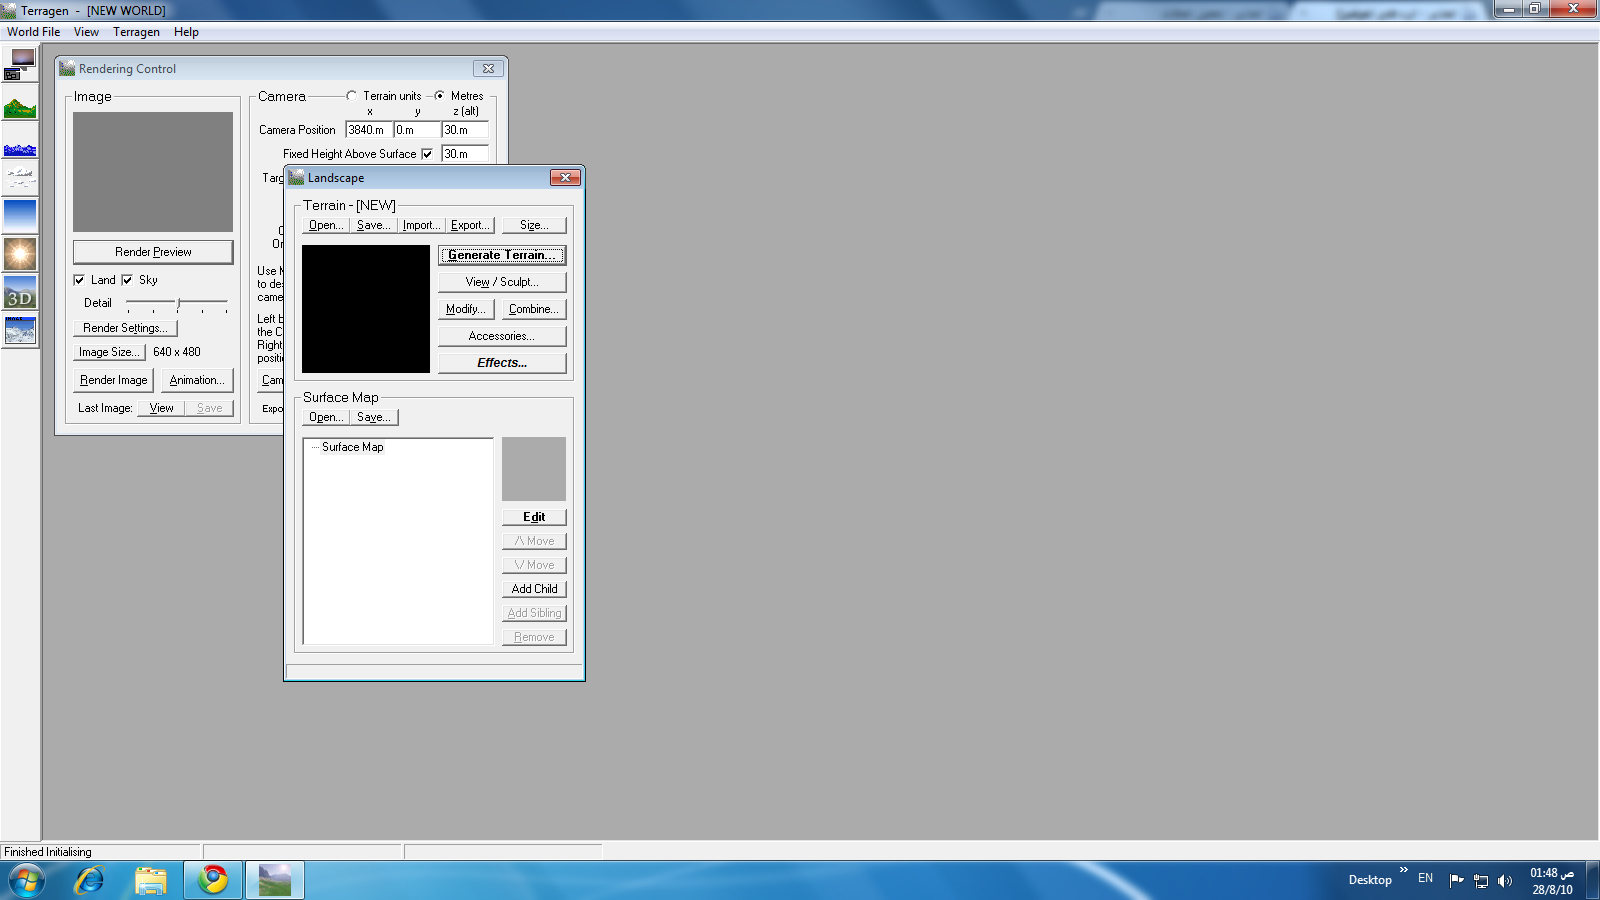Click the 3D Preview toolbar icon

(x=20, y=292)
